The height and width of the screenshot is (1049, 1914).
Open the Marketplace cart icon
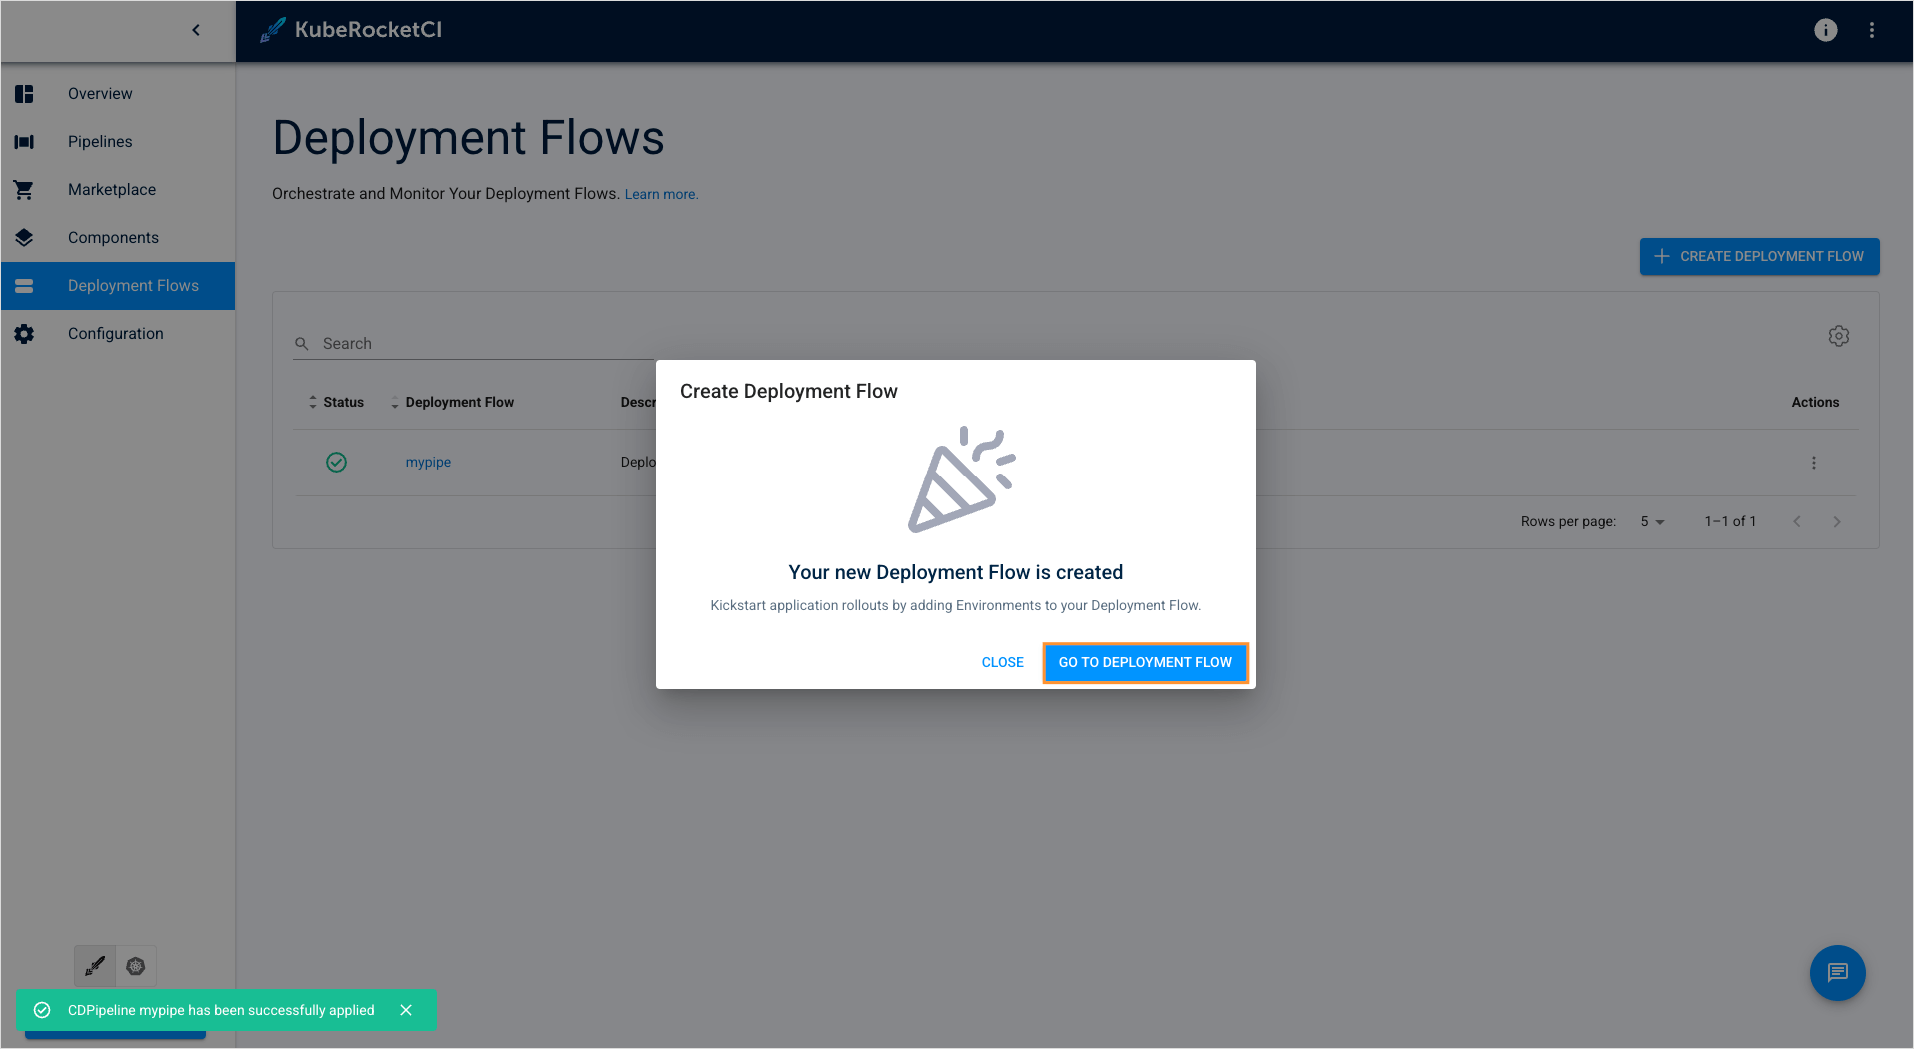tap(24, 189)
